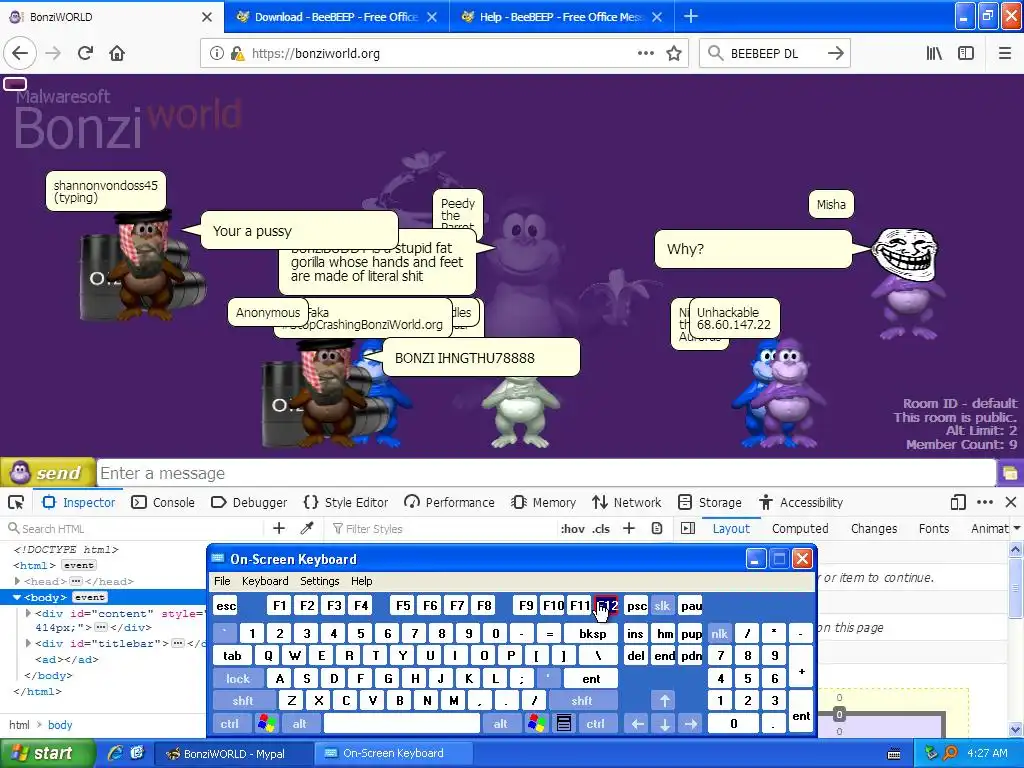The image size is (1024, 768).
Task: Toggle the left alt key
Action: [x=299, y=724]
